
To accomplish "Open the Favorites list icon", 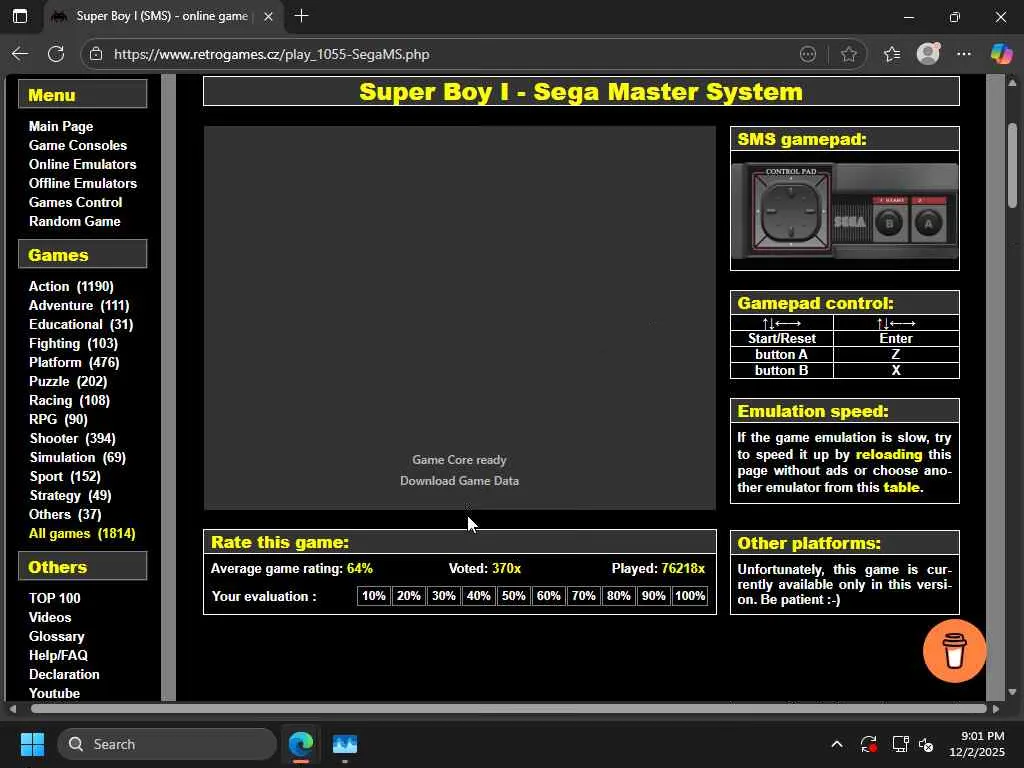I will (891, 54).
